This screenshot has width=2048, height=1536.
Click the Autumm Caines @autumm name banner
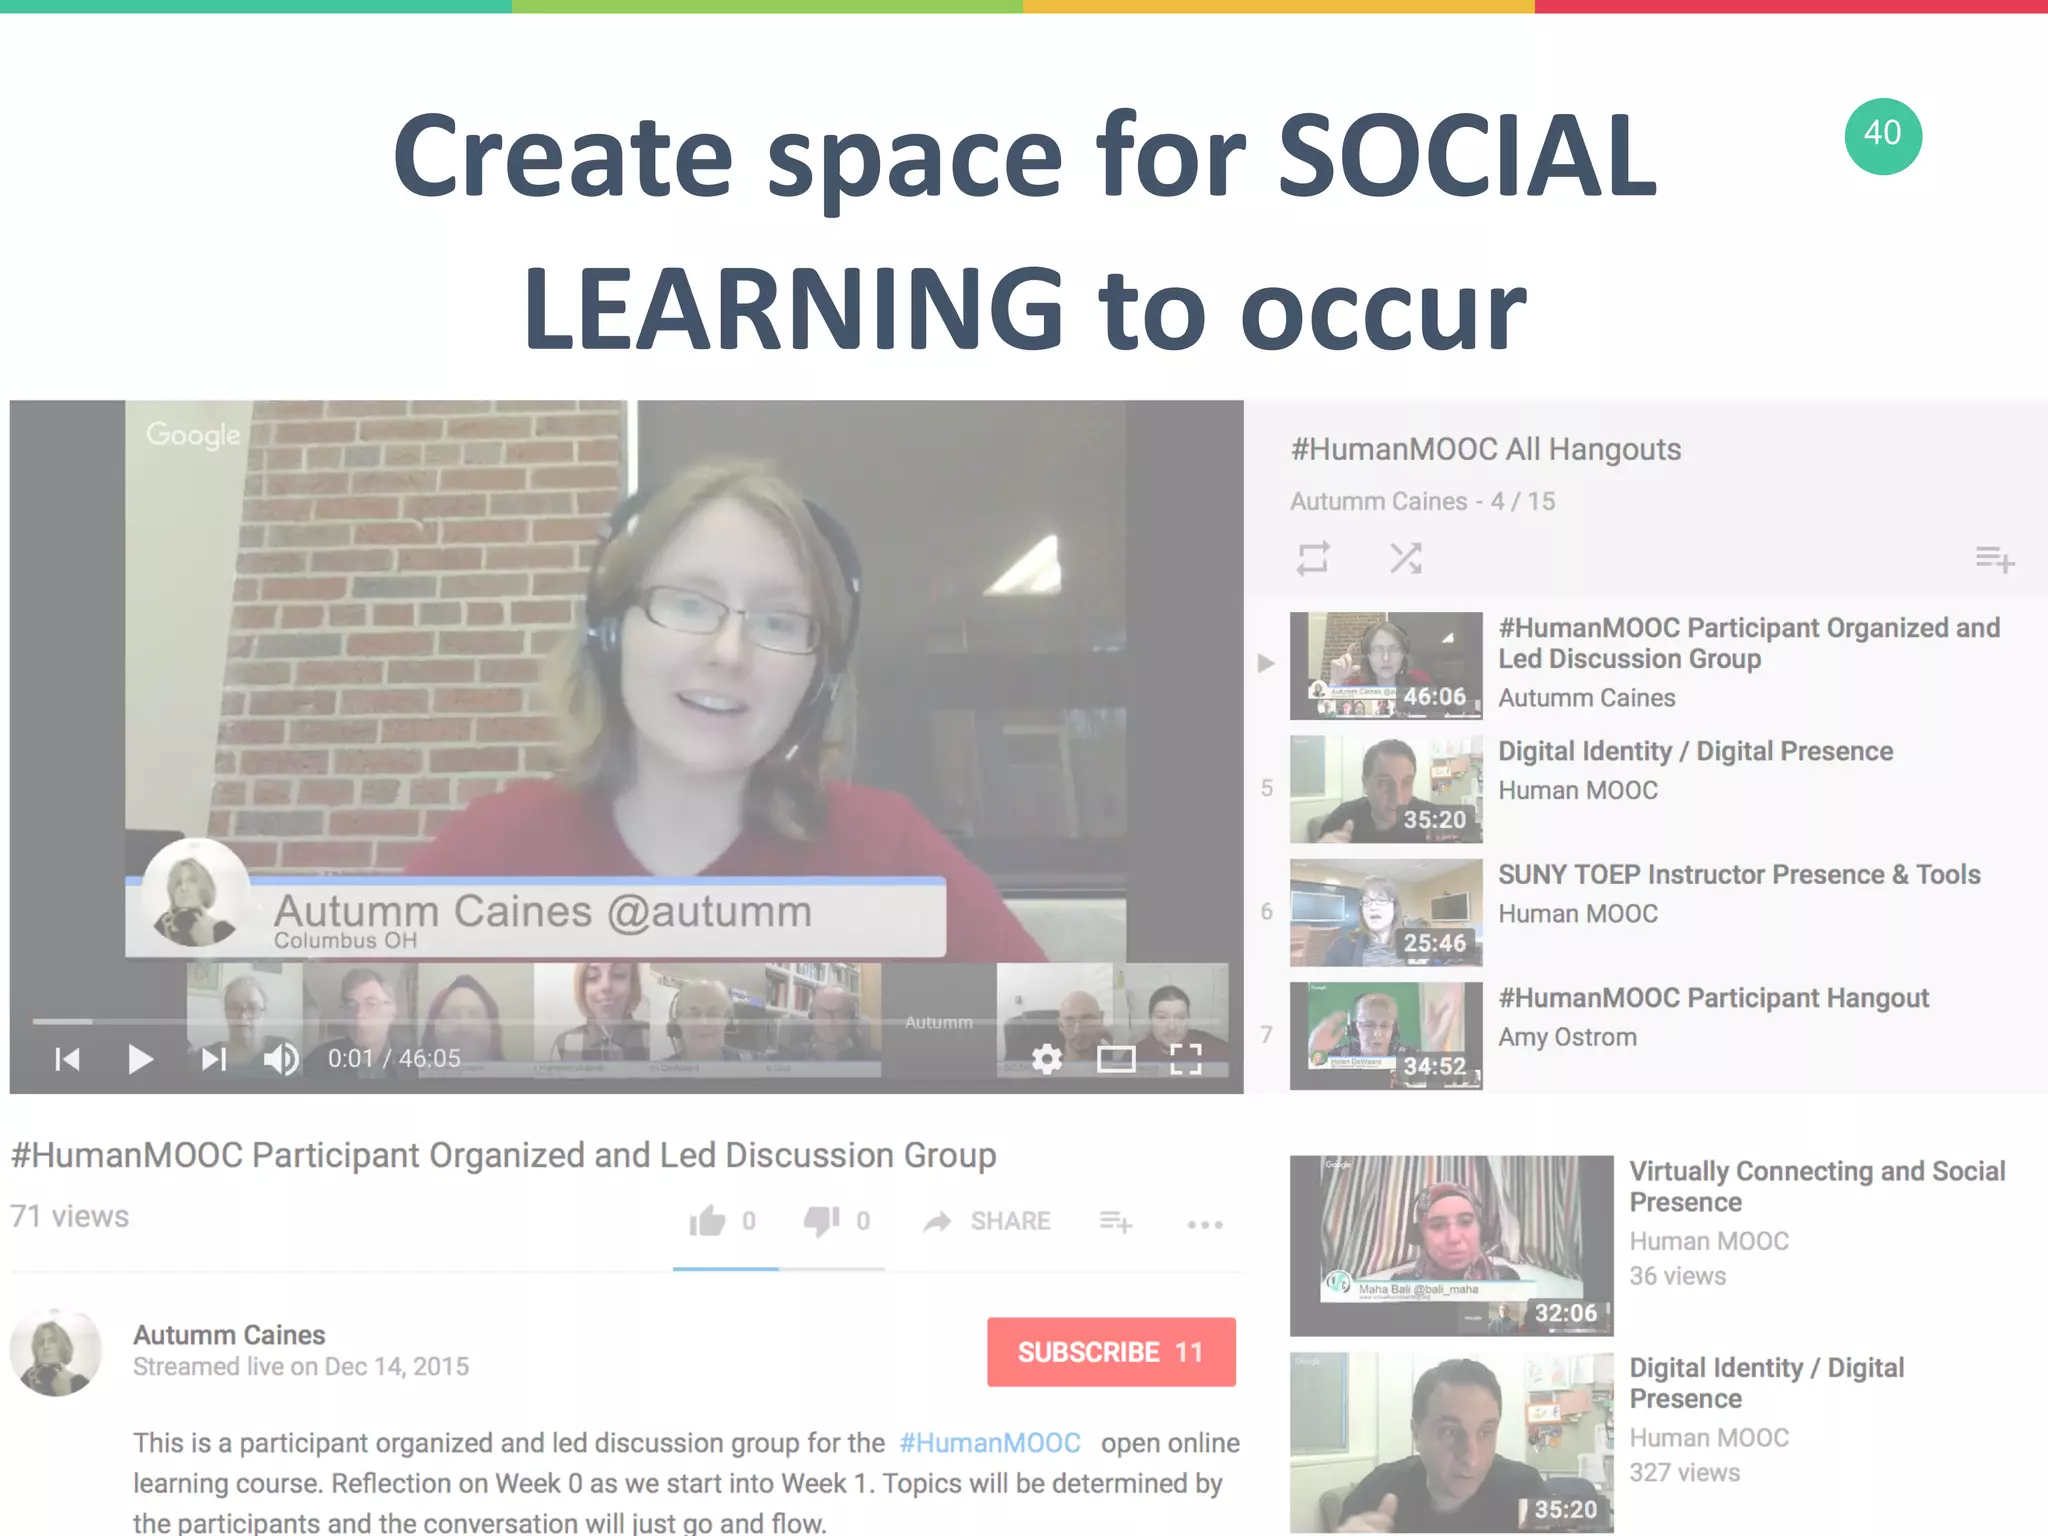click(x=535, y=918)
